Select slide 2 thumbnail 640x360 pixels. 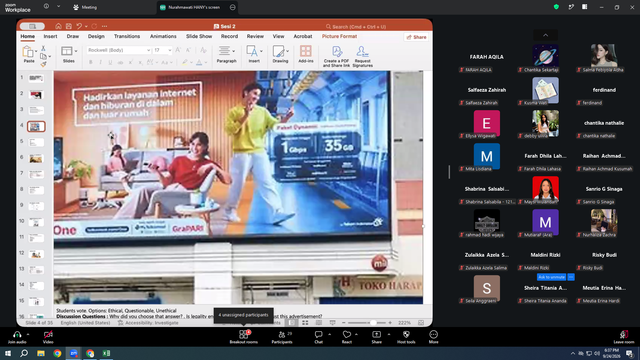[x=36, y=95]
